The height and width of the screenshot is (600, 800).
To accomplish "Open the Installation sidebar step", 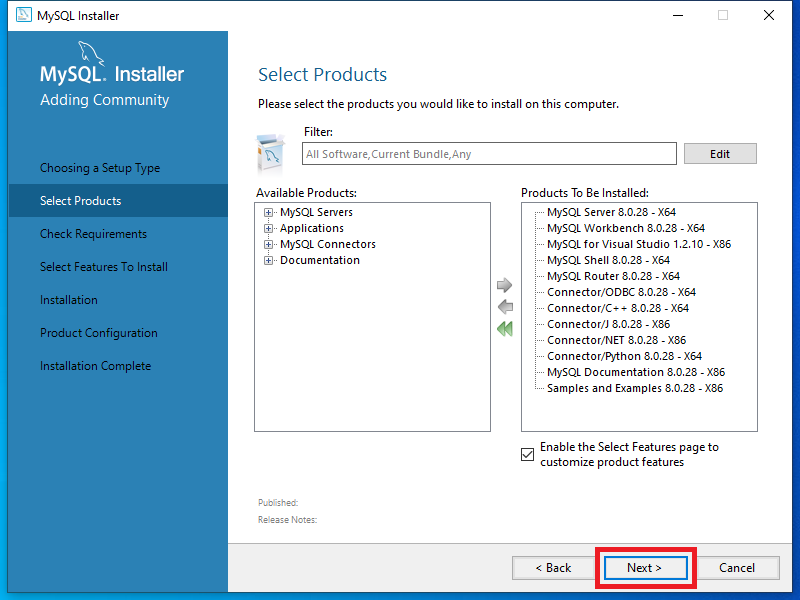I will pyautogui.click(x=69, y=300).
